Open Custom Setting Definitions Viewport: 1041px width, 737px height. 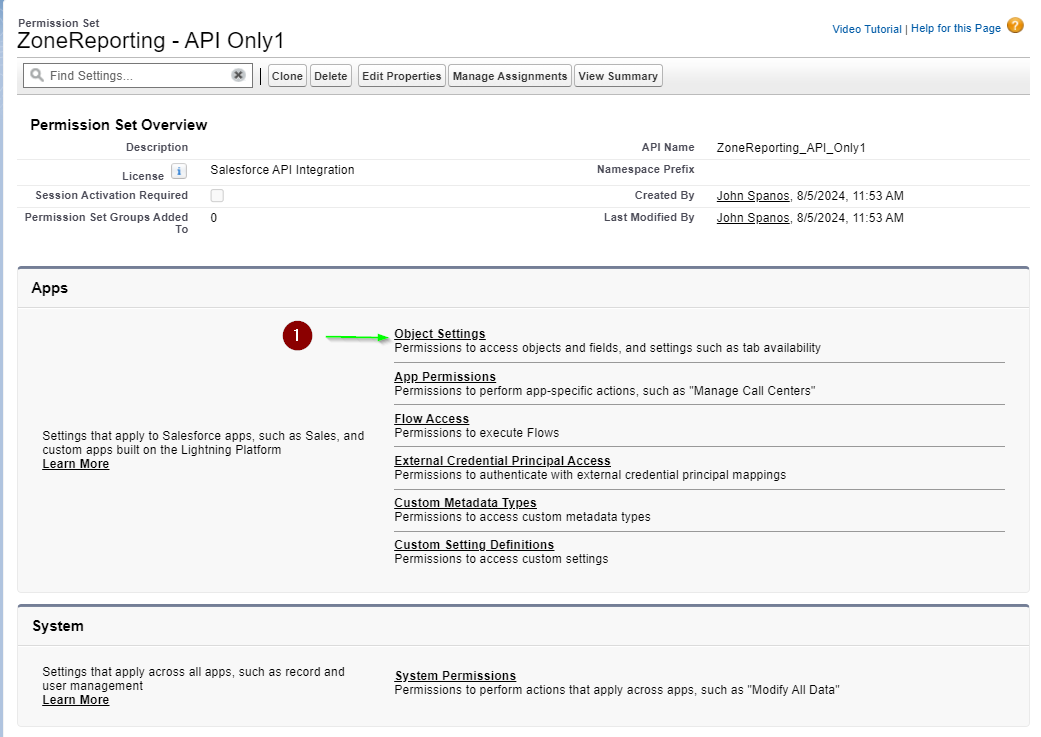pyautogui.click(x=474, y=544)
